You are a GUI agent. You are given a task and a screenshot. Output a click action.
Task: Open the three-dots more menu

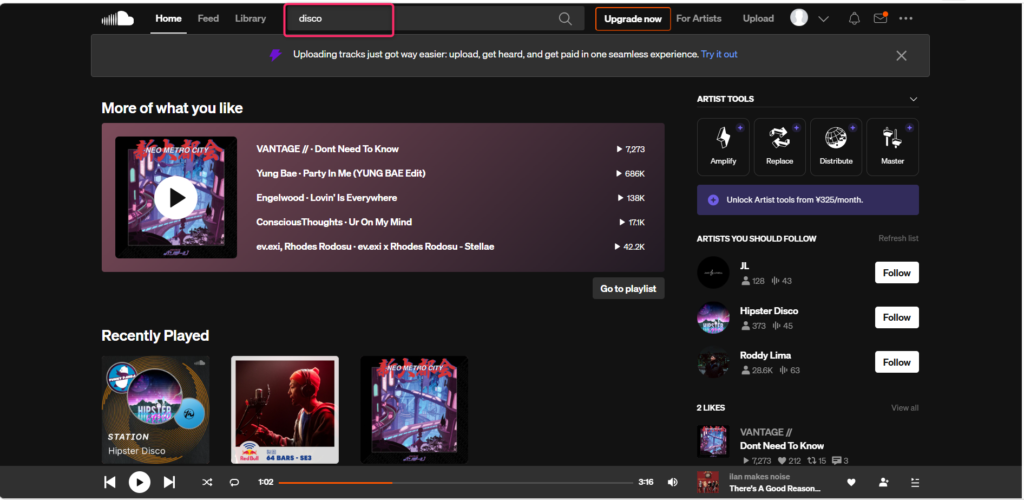click(x=906, y=18)
